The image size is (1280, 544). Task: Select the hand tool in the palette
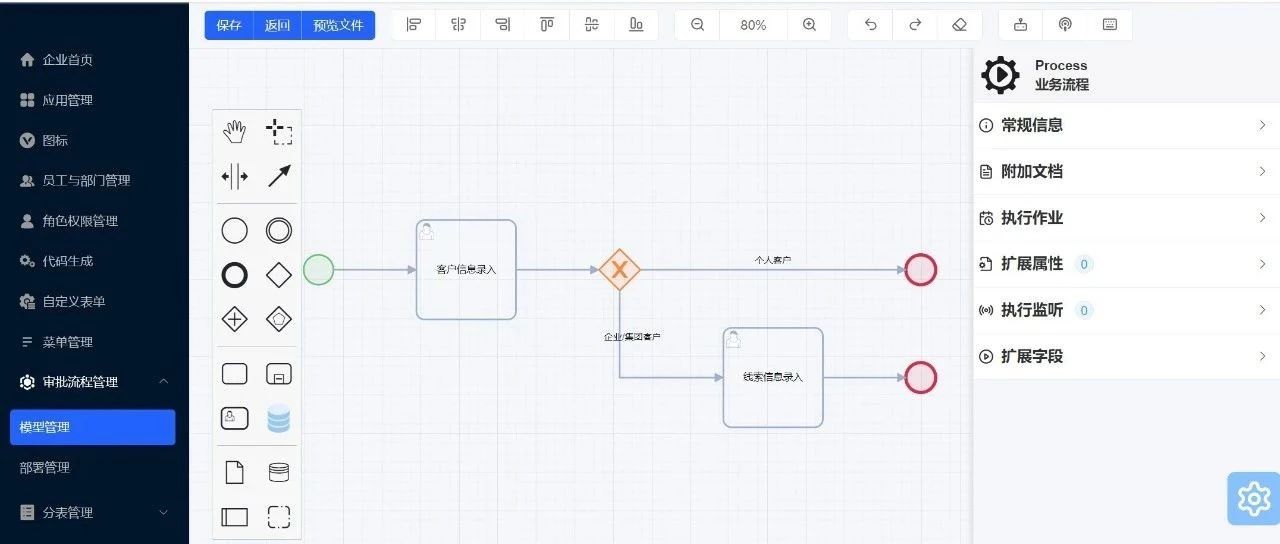click(x=234, y=131)
